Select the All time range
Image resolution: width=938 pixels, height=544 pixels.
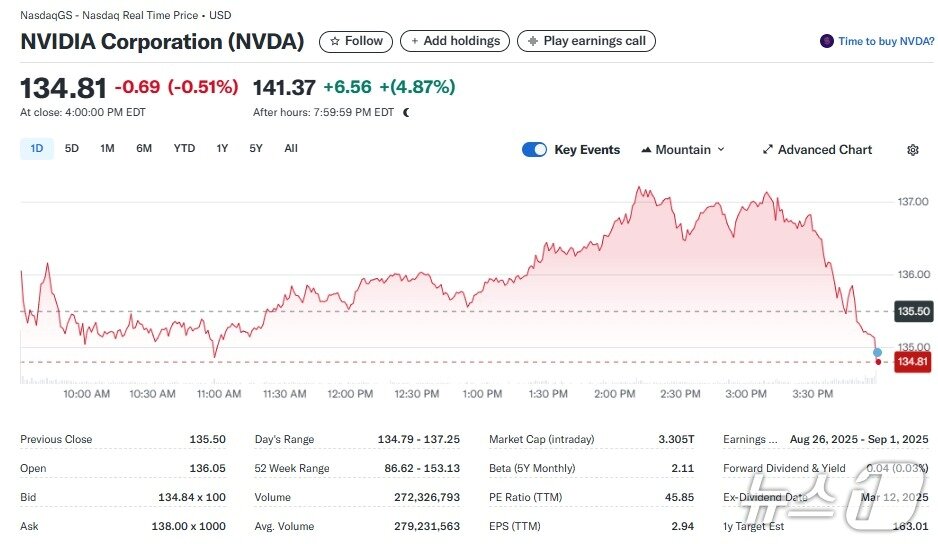coord(291,149)
